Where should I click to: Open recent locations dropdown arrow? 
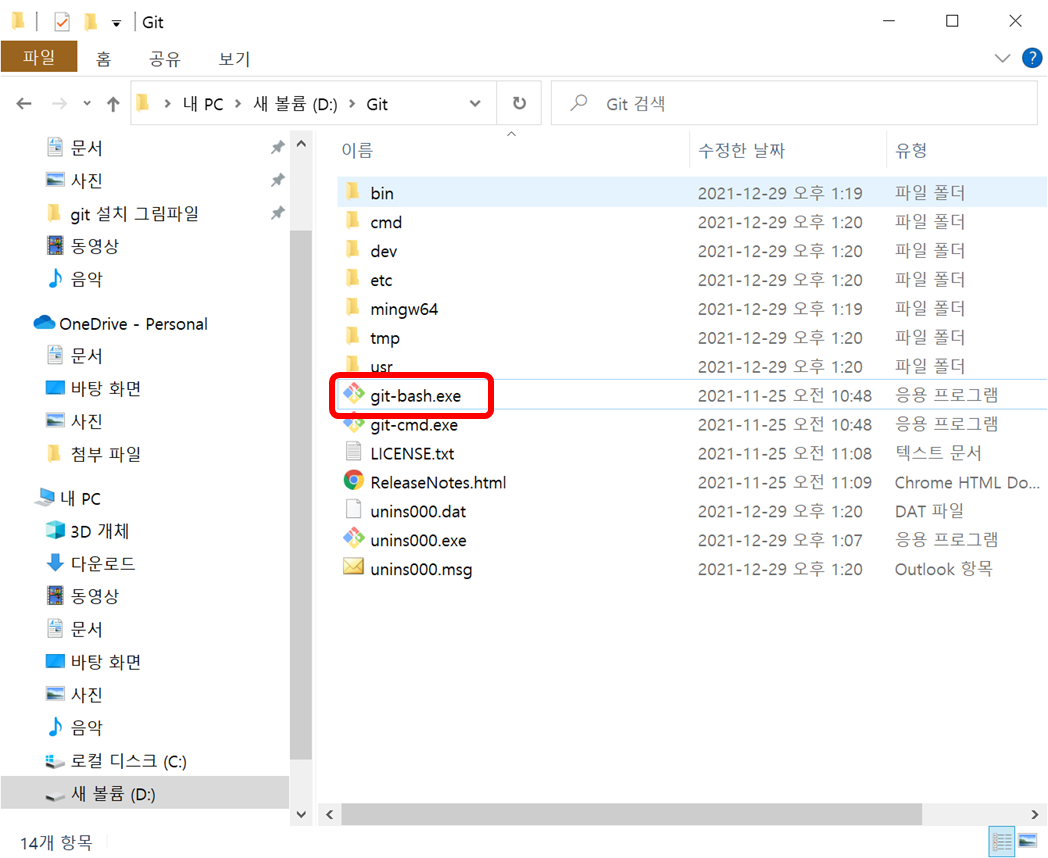click(87, 104)
